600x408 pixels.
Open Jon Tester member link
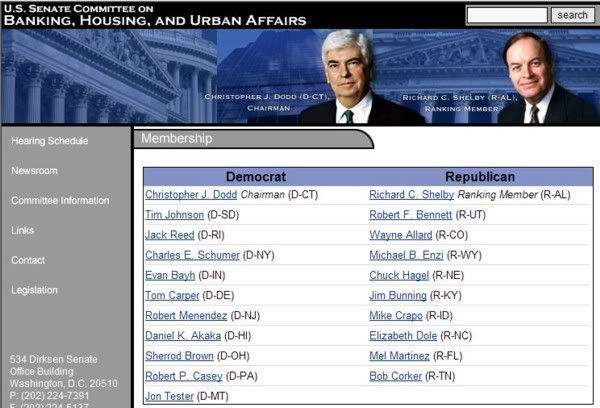click(169, 397)
